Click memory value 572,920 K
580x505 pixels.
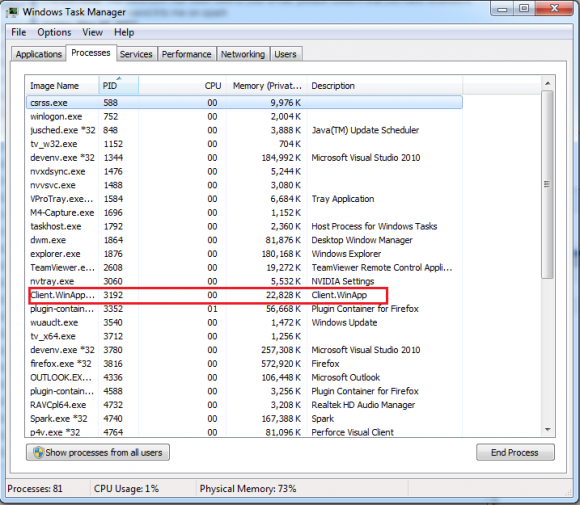click(x=281, y=364)
